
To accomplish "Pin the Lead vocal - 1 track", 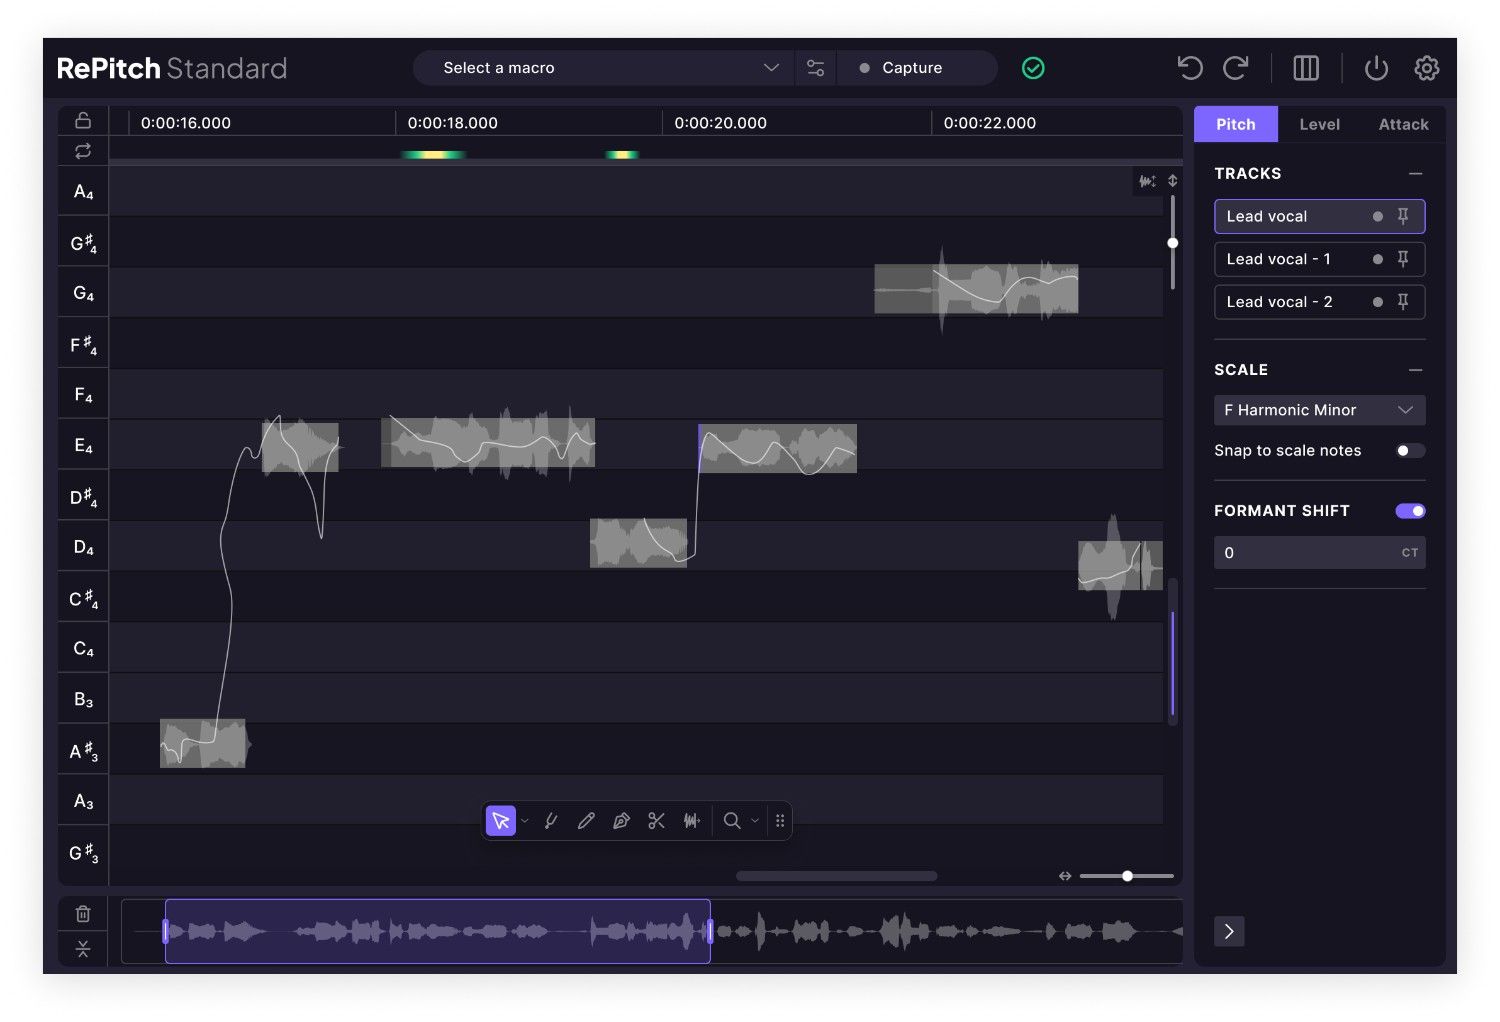I will (1403, 258).
